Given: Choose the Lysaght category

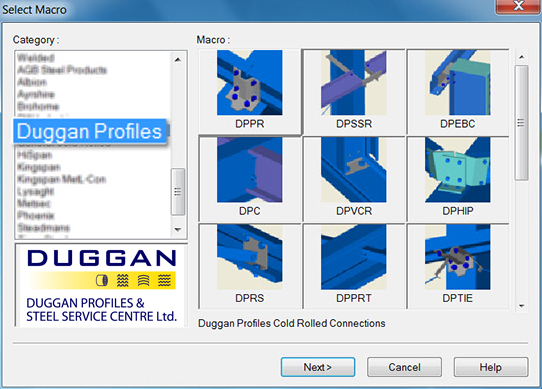Looking at the screenshot, I should pos(36,191).
